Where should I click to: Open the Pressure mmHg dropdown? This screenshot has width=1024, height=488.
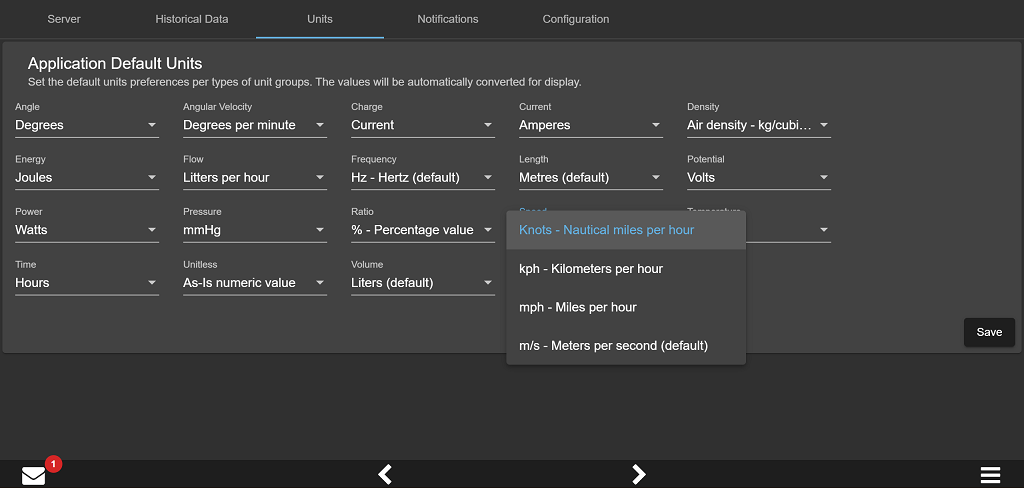[255, 230]
